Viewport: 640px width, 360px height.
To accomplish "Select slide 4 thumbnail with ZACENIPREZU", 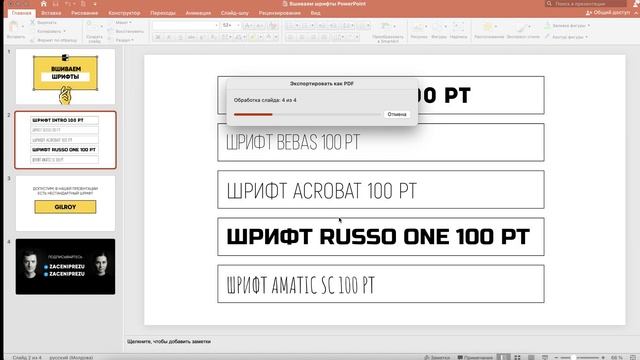I will pyautogui.click(x=65, y=267).
